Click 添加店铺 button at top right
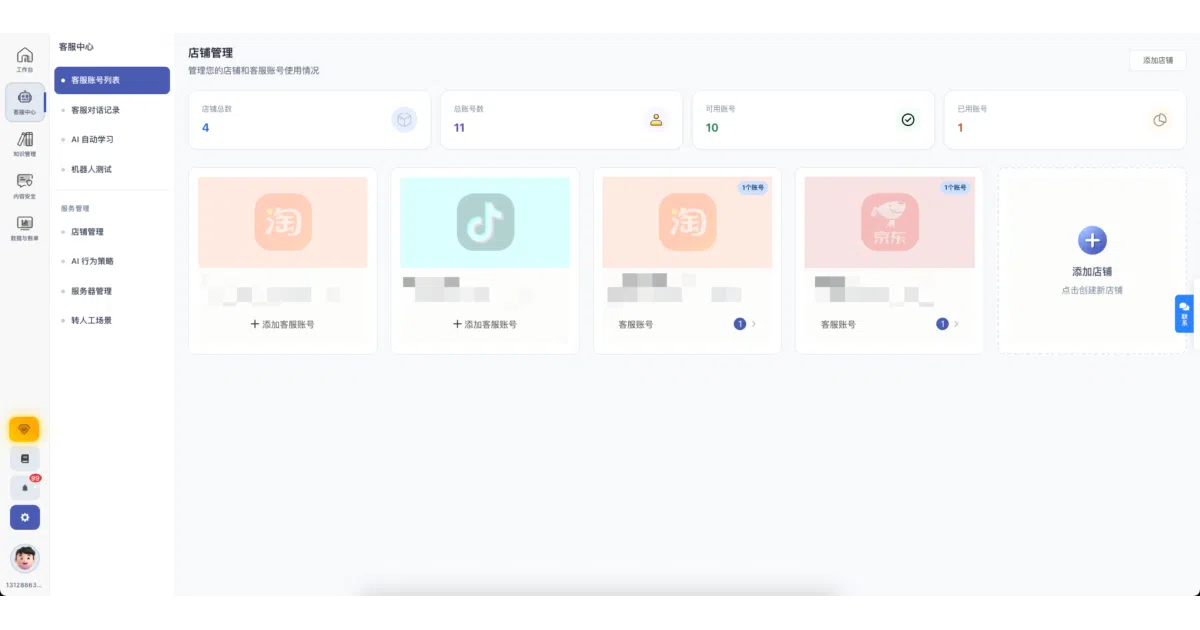The width and height of the screenshot is (1200, 630). pos(1158,60)
